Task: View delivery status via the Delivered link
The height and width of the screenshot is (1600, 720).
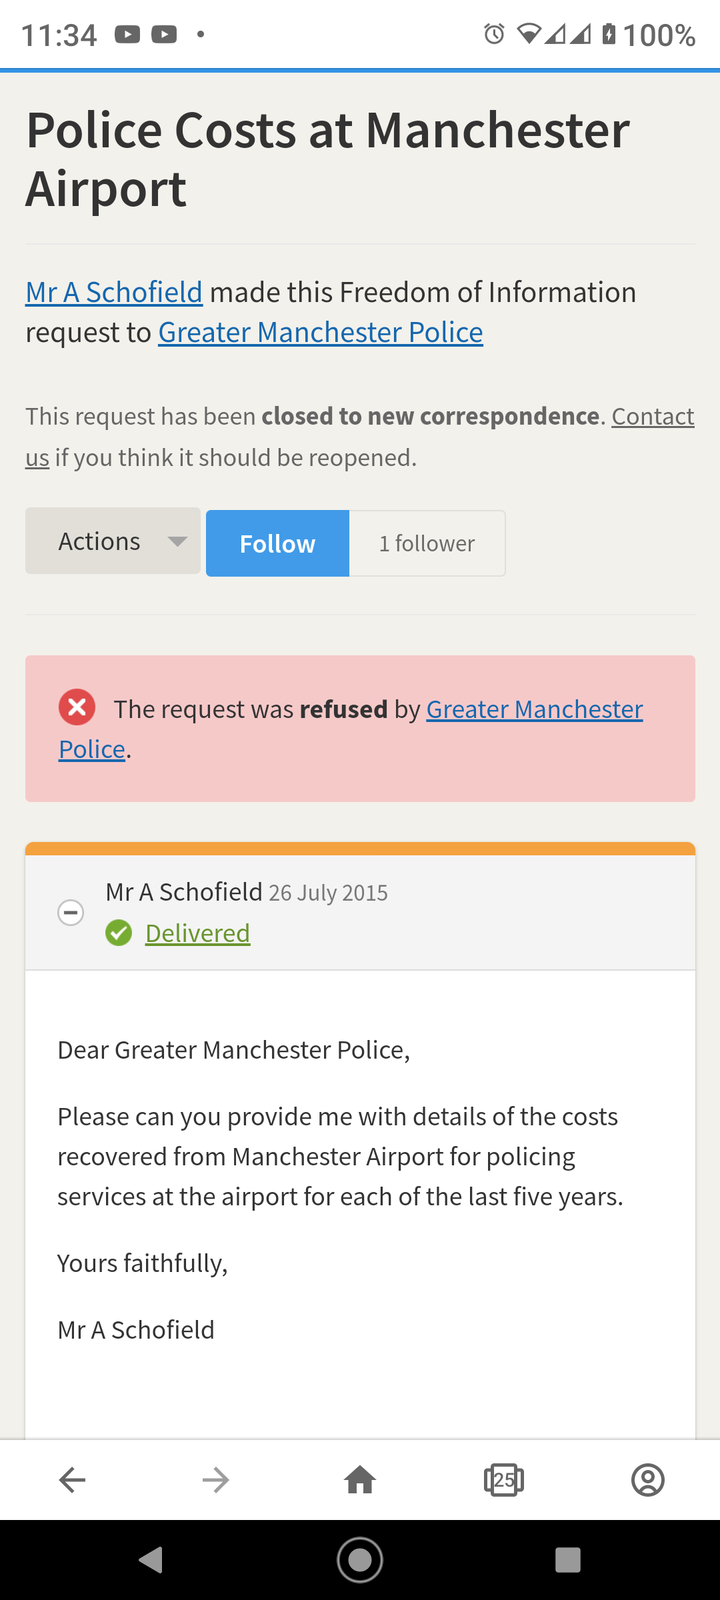Action: click(x=197, y=933)
